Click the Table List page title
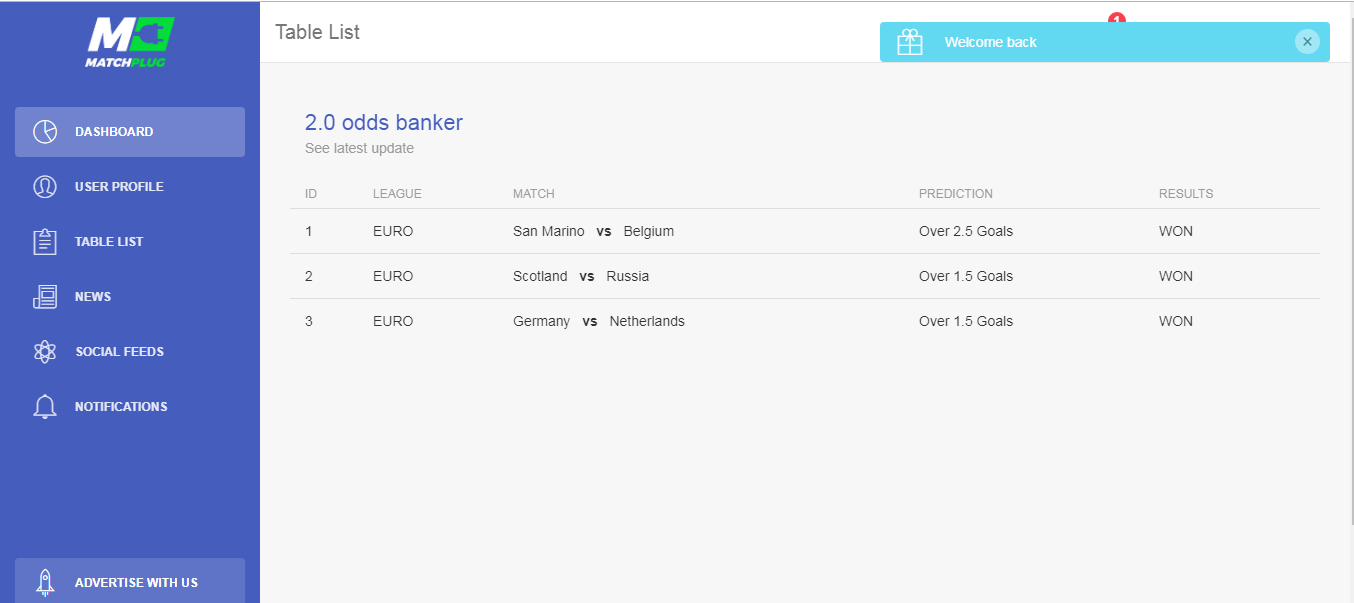Image resolution: width=1354 pixels, height=603 pixels. [317, 32]
